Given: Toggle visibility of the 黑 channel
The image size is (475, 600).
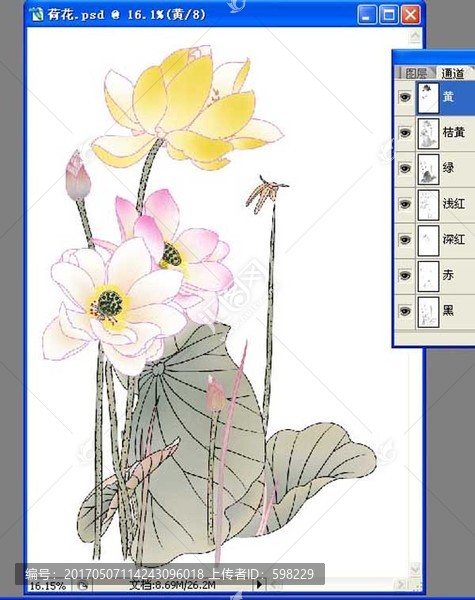Looking at the screenshot, I should (405, 311).
